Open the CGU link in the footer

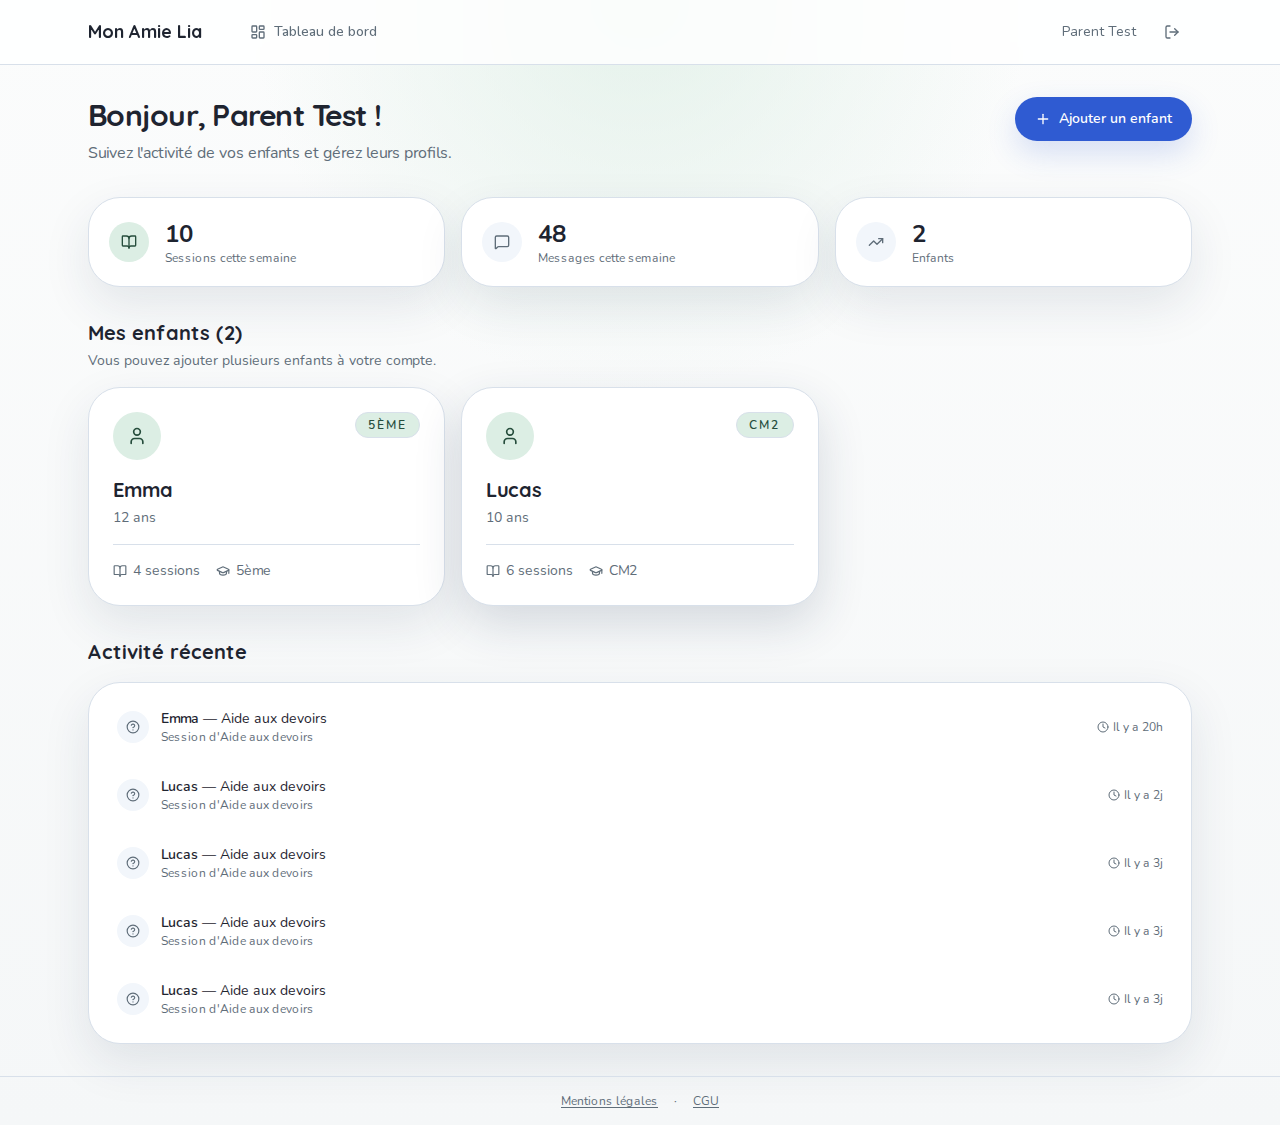click(705, 1101)
